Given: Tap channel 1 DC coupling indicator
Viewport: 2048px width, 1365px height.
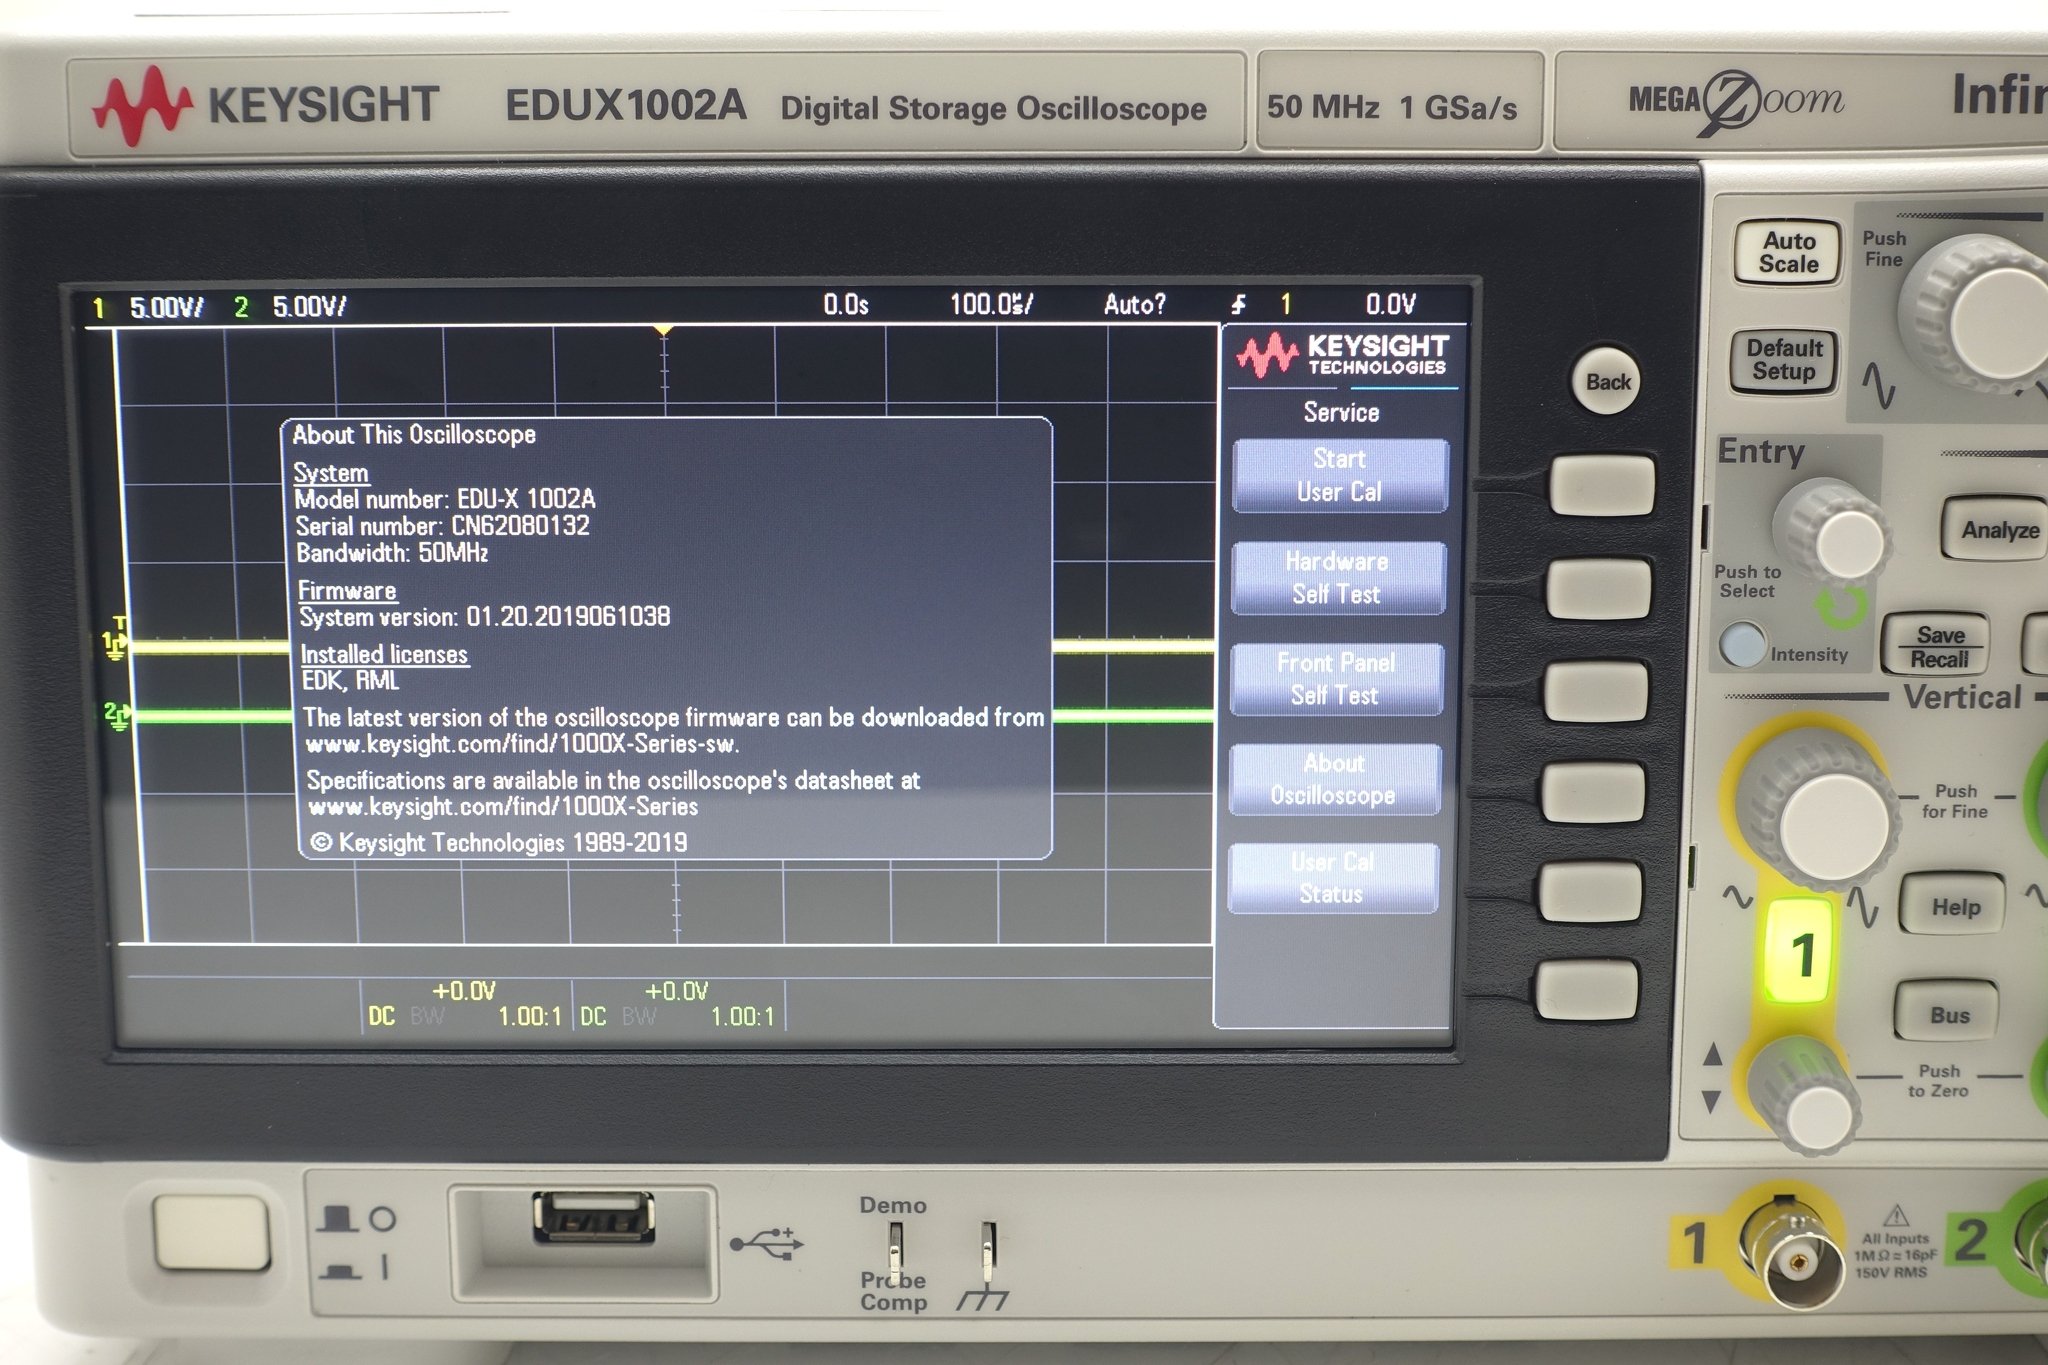Looking at the screenshot, I should tap(381, 1017).
